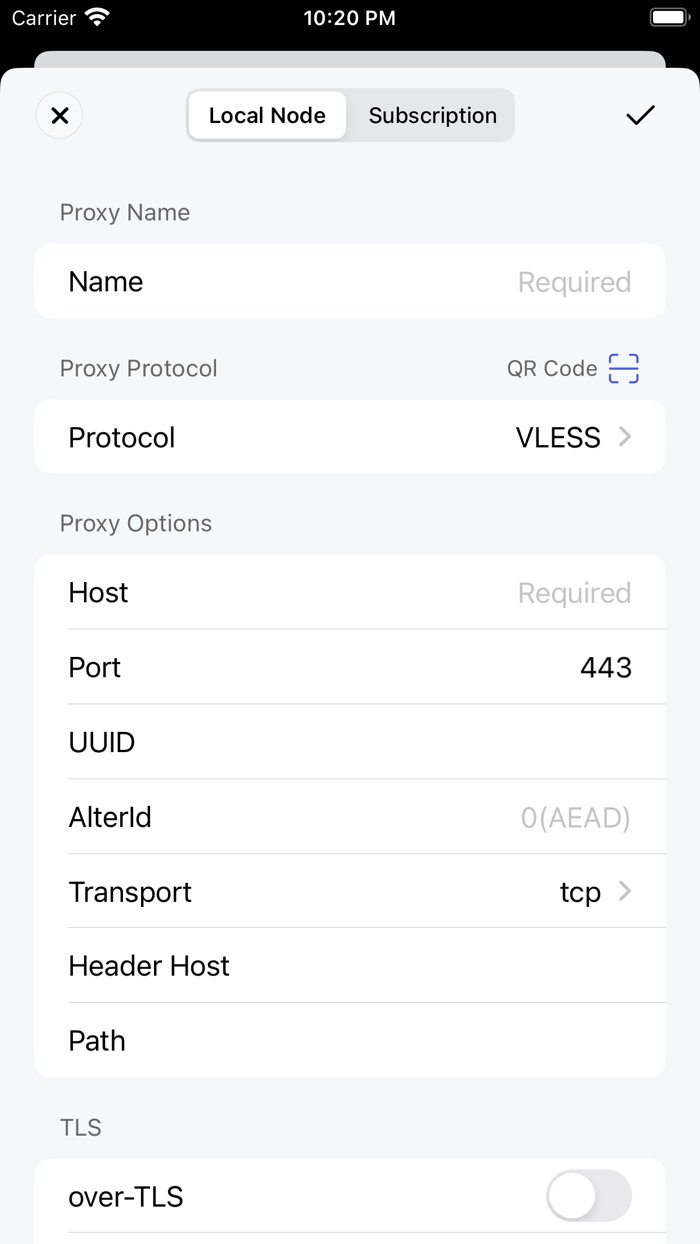Tap the Transport chevron arrow
Viewport: 700px width, 1244px height.
coord(625,891)
